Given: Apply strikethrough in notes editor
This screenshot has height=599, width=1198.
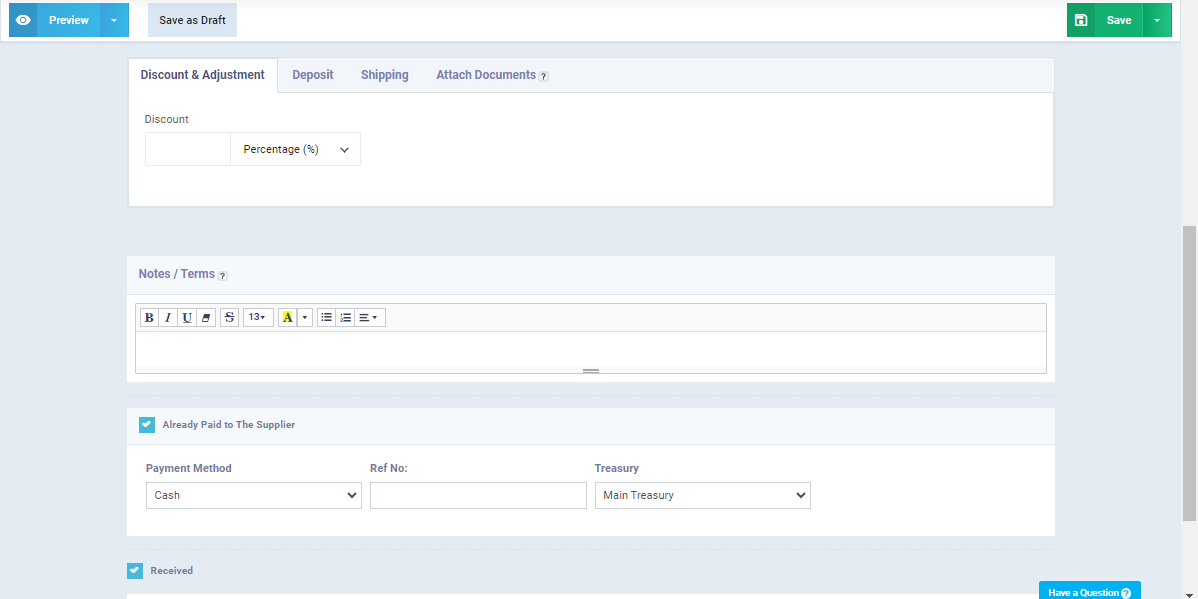Looking at the screenshot, I should click(x=230, y=318).
